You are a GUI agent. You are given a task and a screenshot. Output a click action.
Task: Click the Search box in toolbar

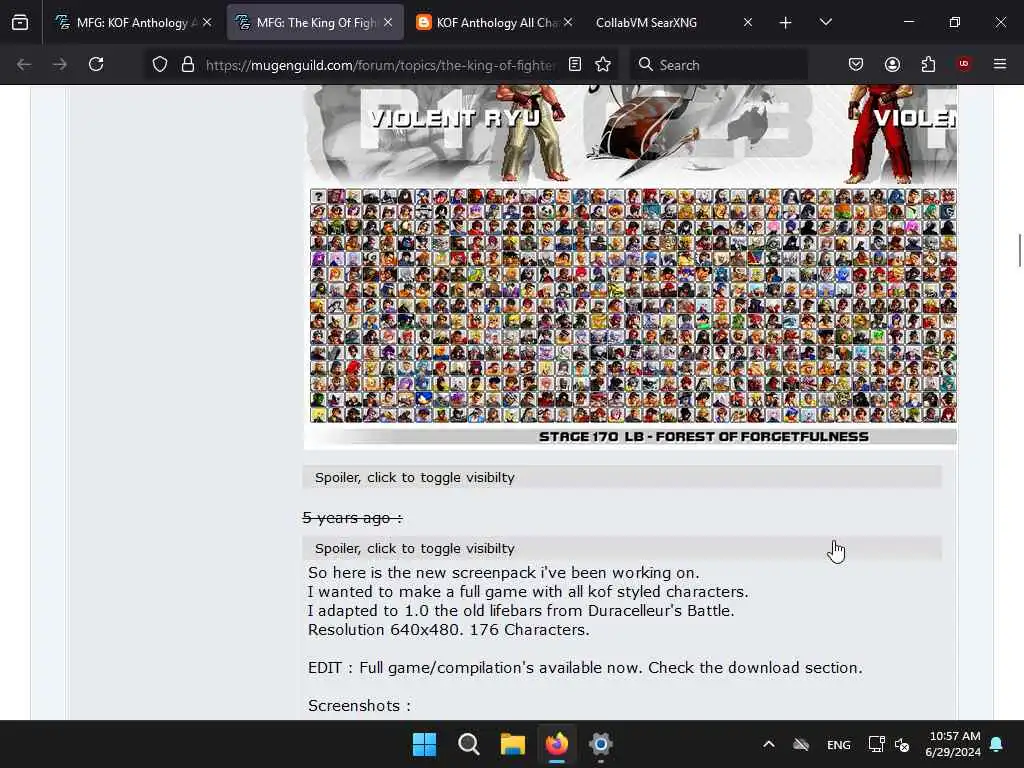(x=718, y=65)
